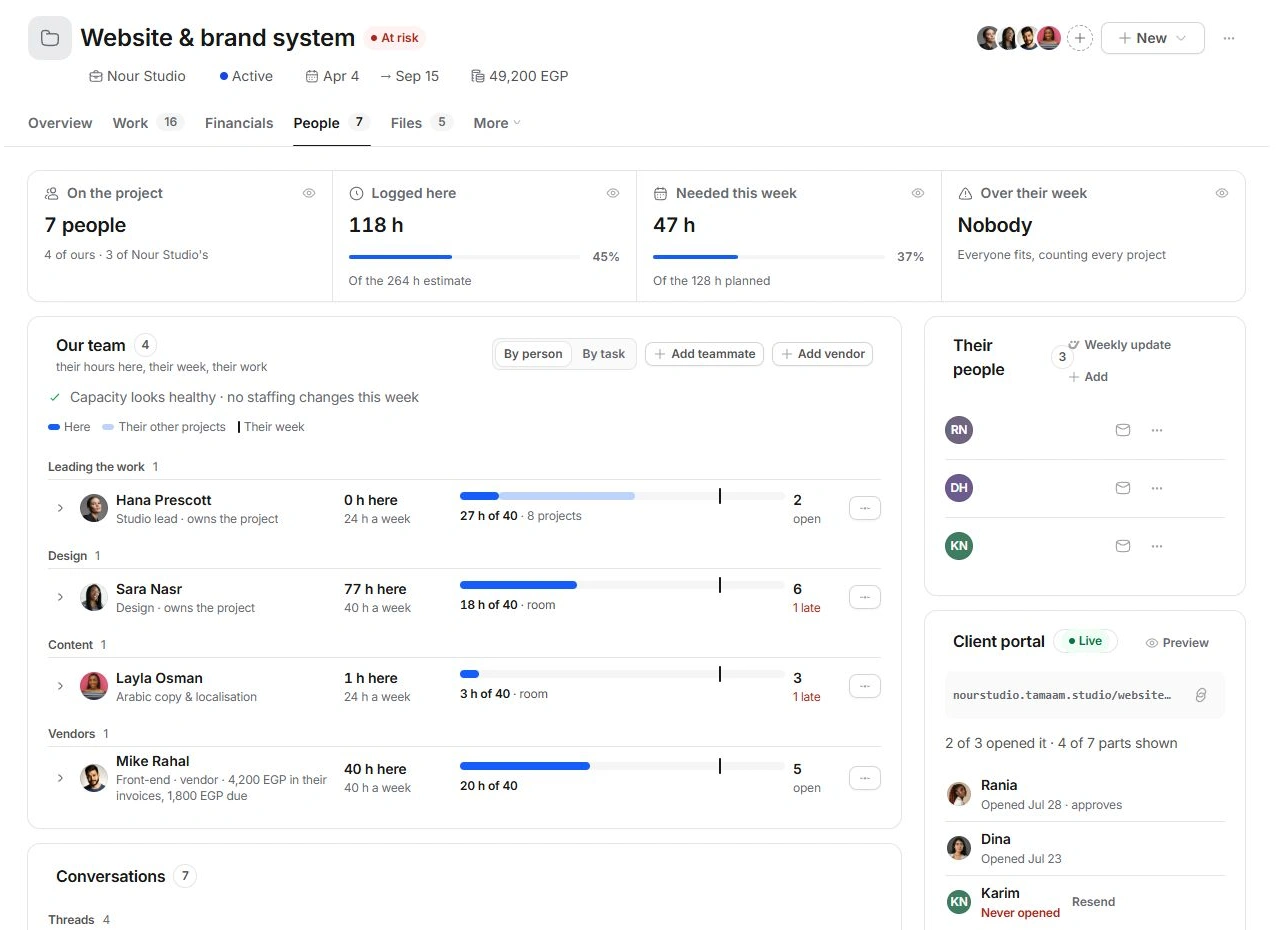The image size is (1280, 930).
Task: Toggle visibility of Logged here card
Action: click(x=613, y=193)
